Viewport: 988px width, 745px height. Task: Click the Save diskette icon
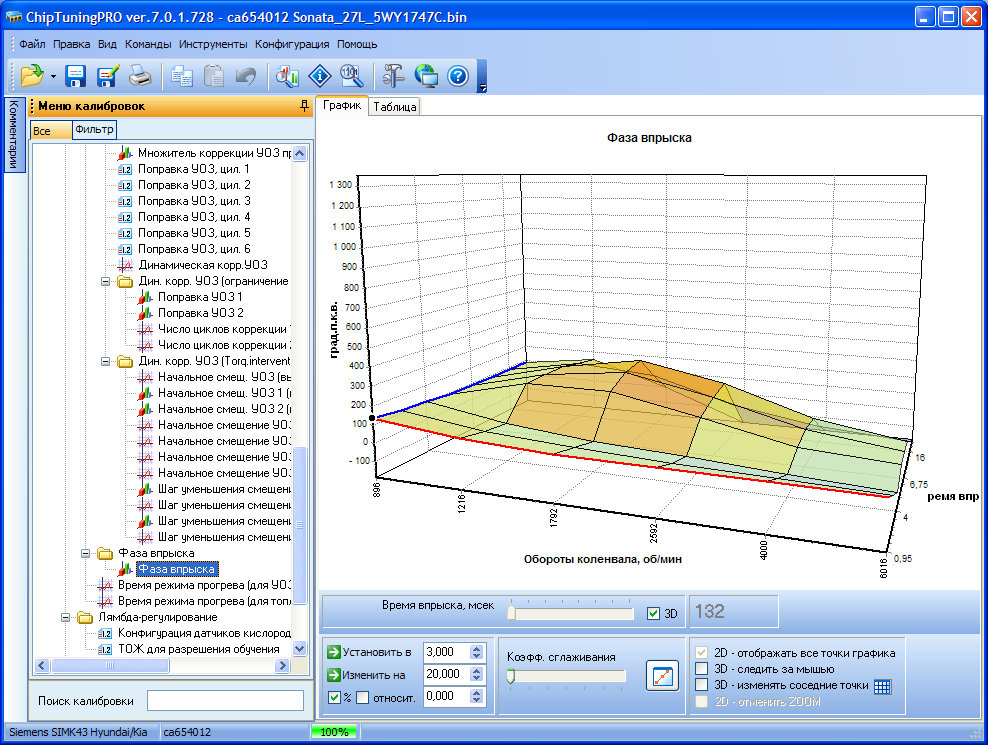pyautogui.click(x=77, y=76)
